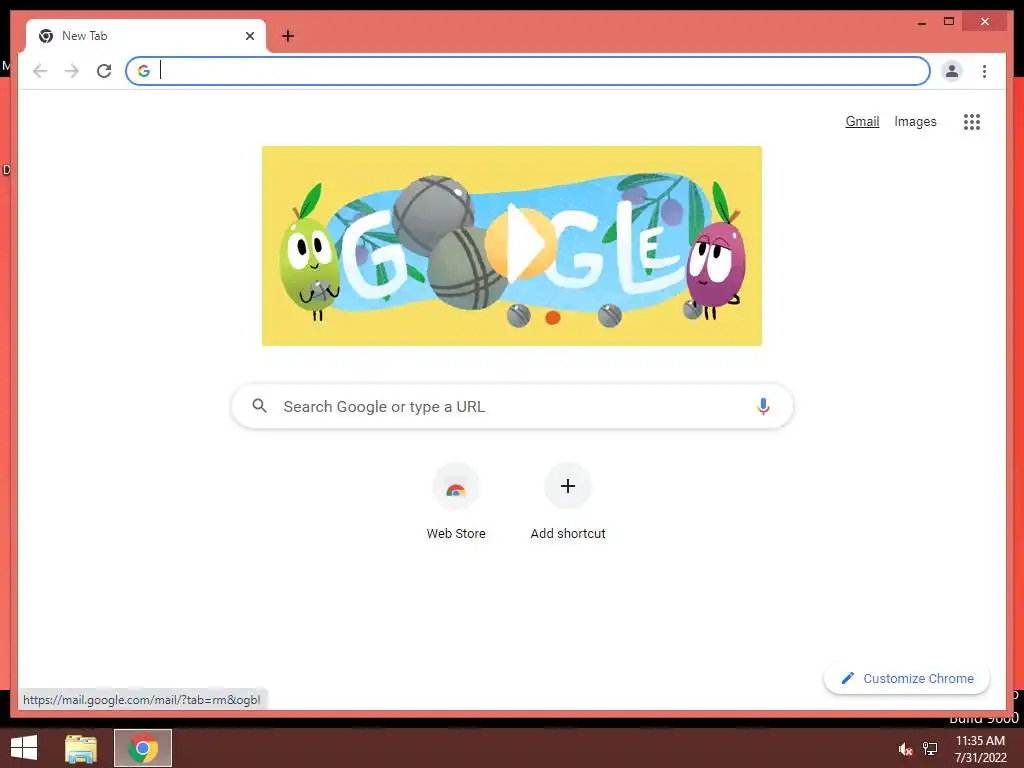The height and width of the screenshot is (768, 1024).
Task: Open the Chrome profile avatar menu
Action: 952,71
